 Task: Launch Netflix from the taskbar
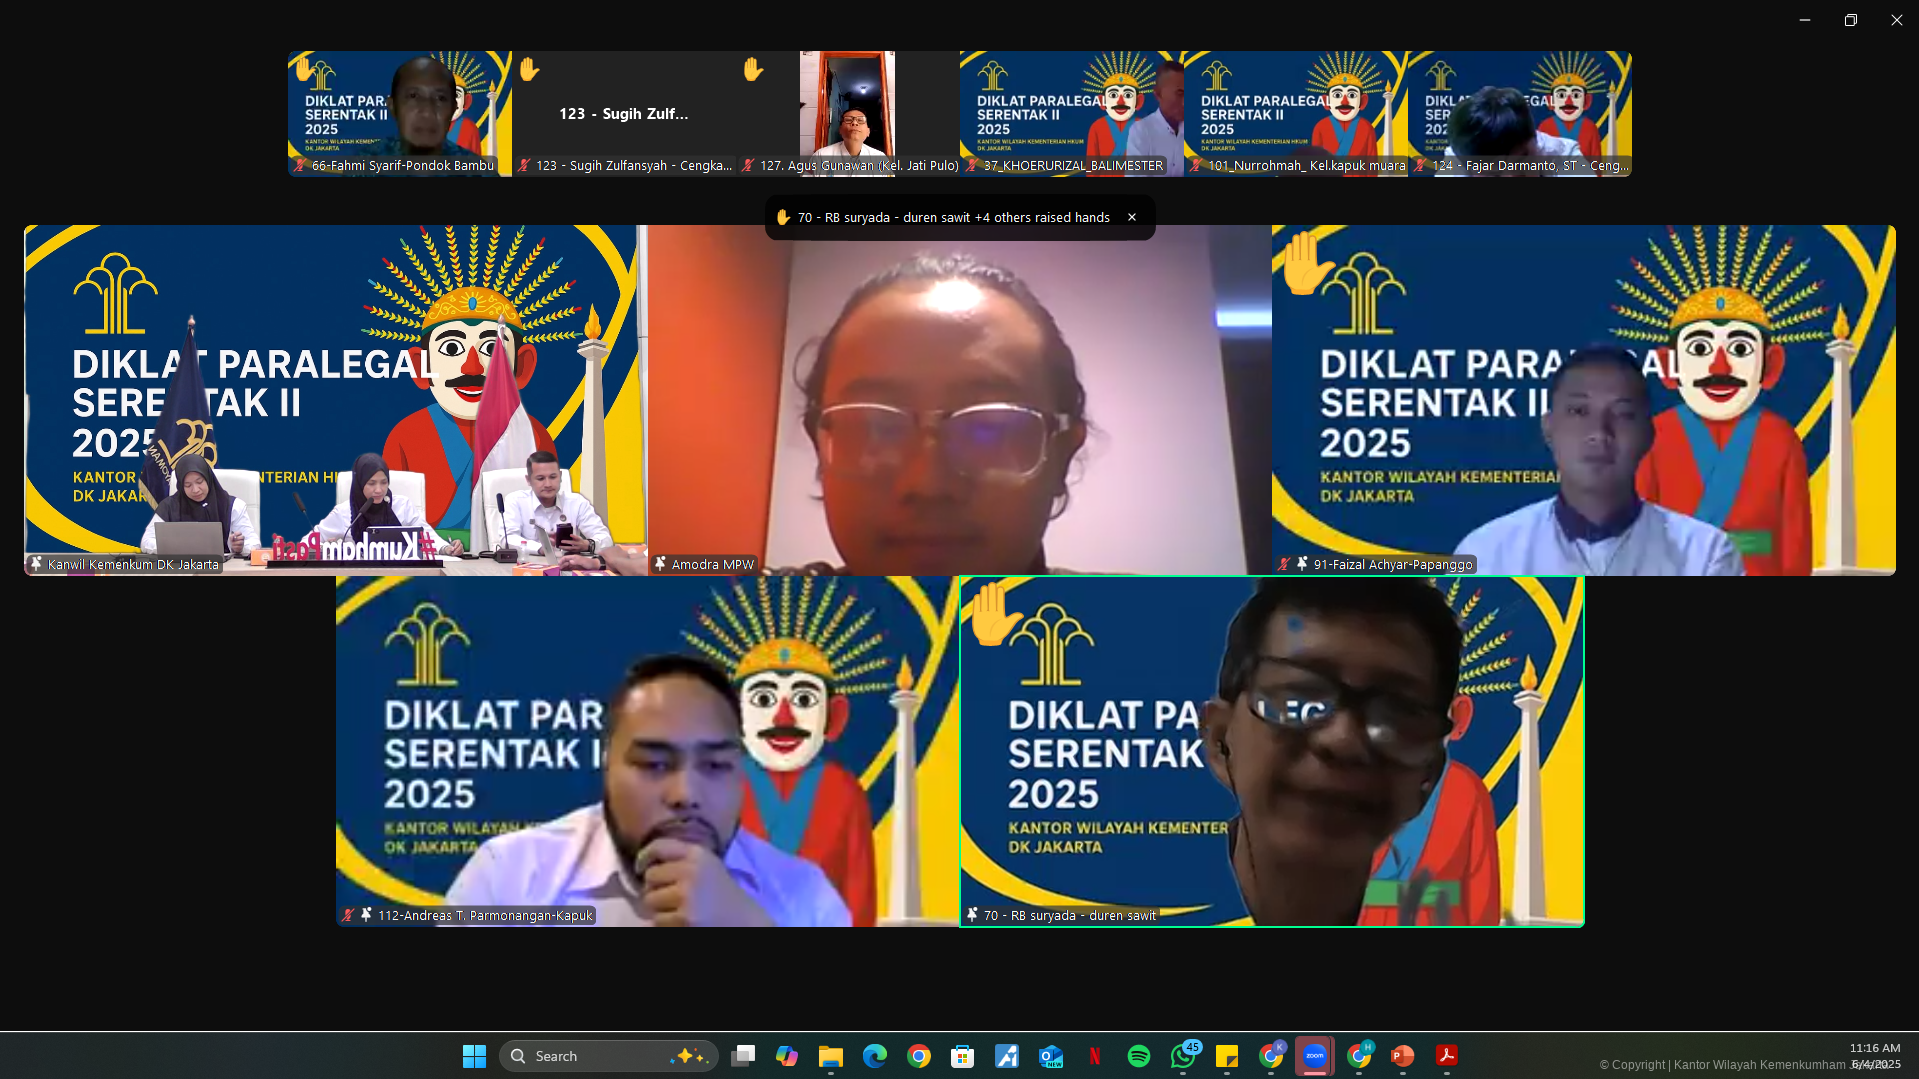click(x=1094, y=1056)
